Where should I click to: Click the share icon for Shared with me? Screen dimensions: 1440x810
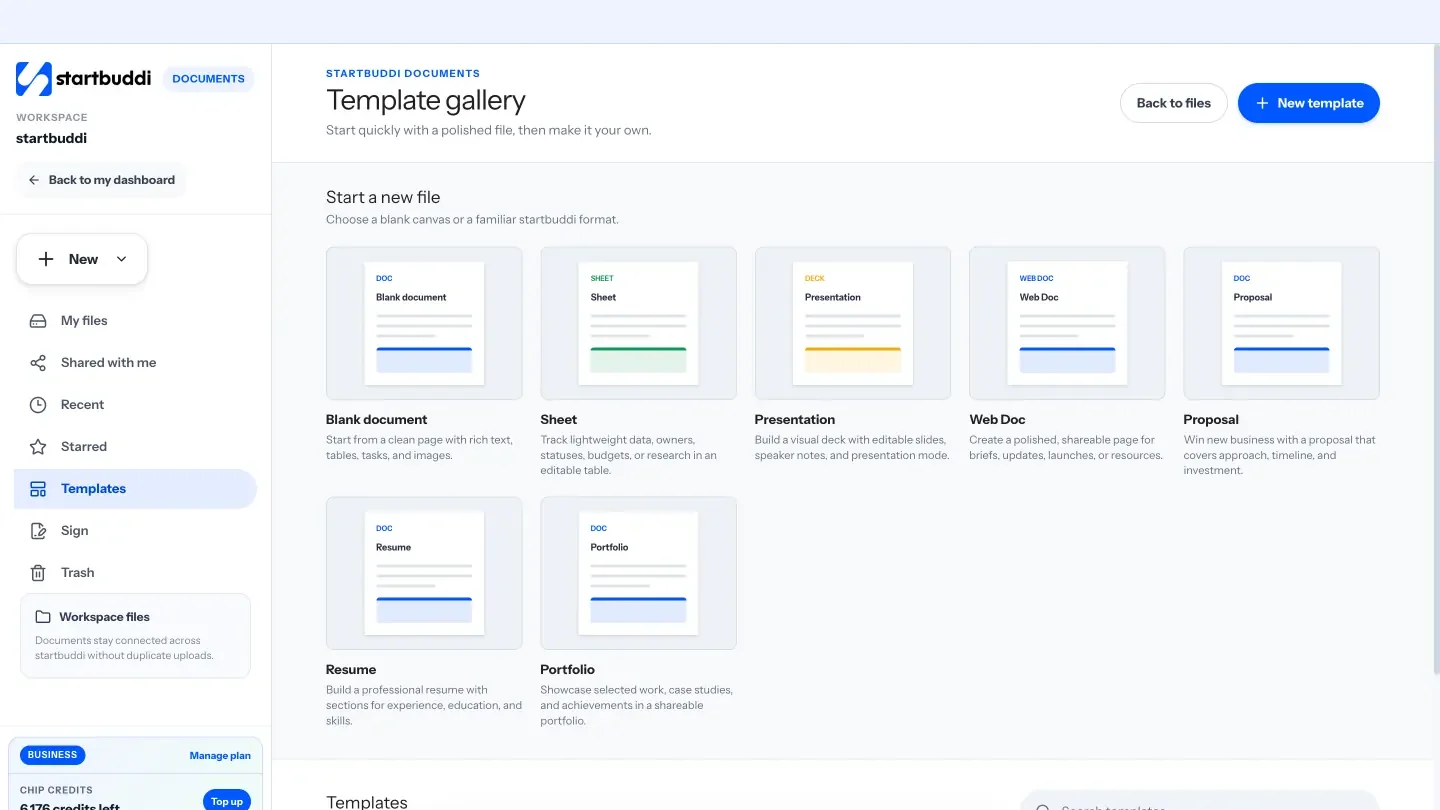38,363
